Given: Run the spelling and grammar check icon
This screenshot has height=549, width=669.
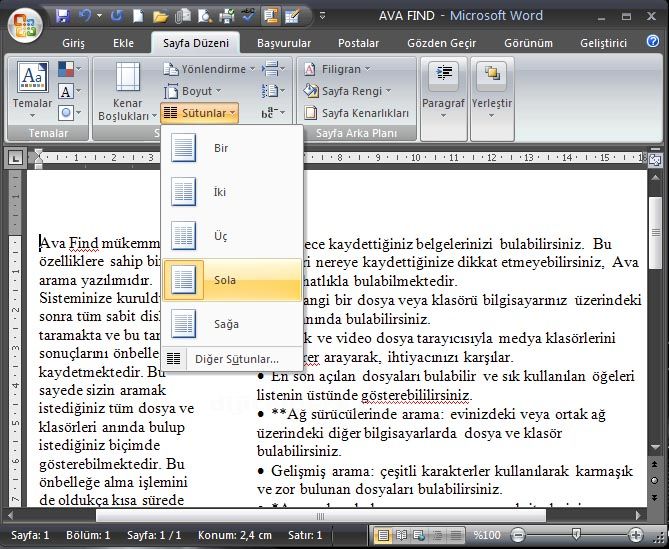Looking at the screenshot, I should pos(248,16).
